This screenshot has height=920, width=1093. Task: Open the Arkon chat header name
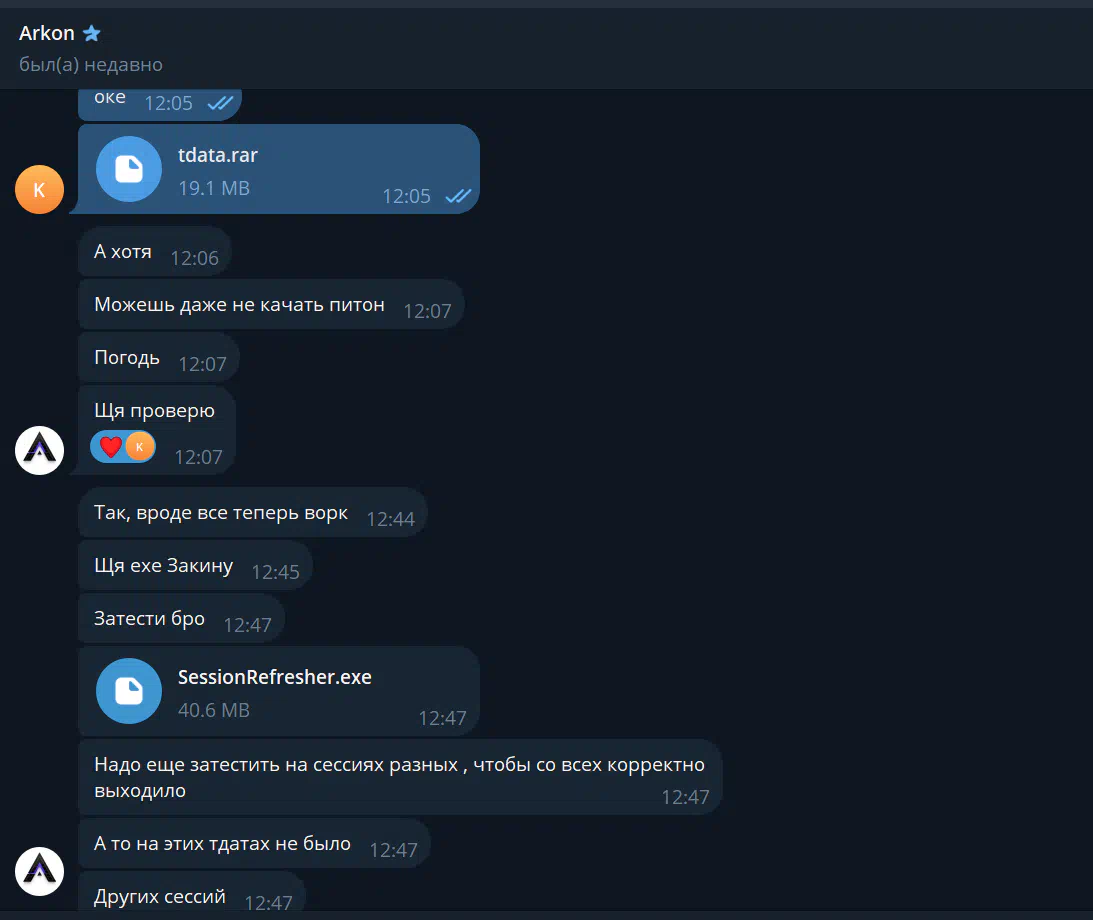pos(47,33)
